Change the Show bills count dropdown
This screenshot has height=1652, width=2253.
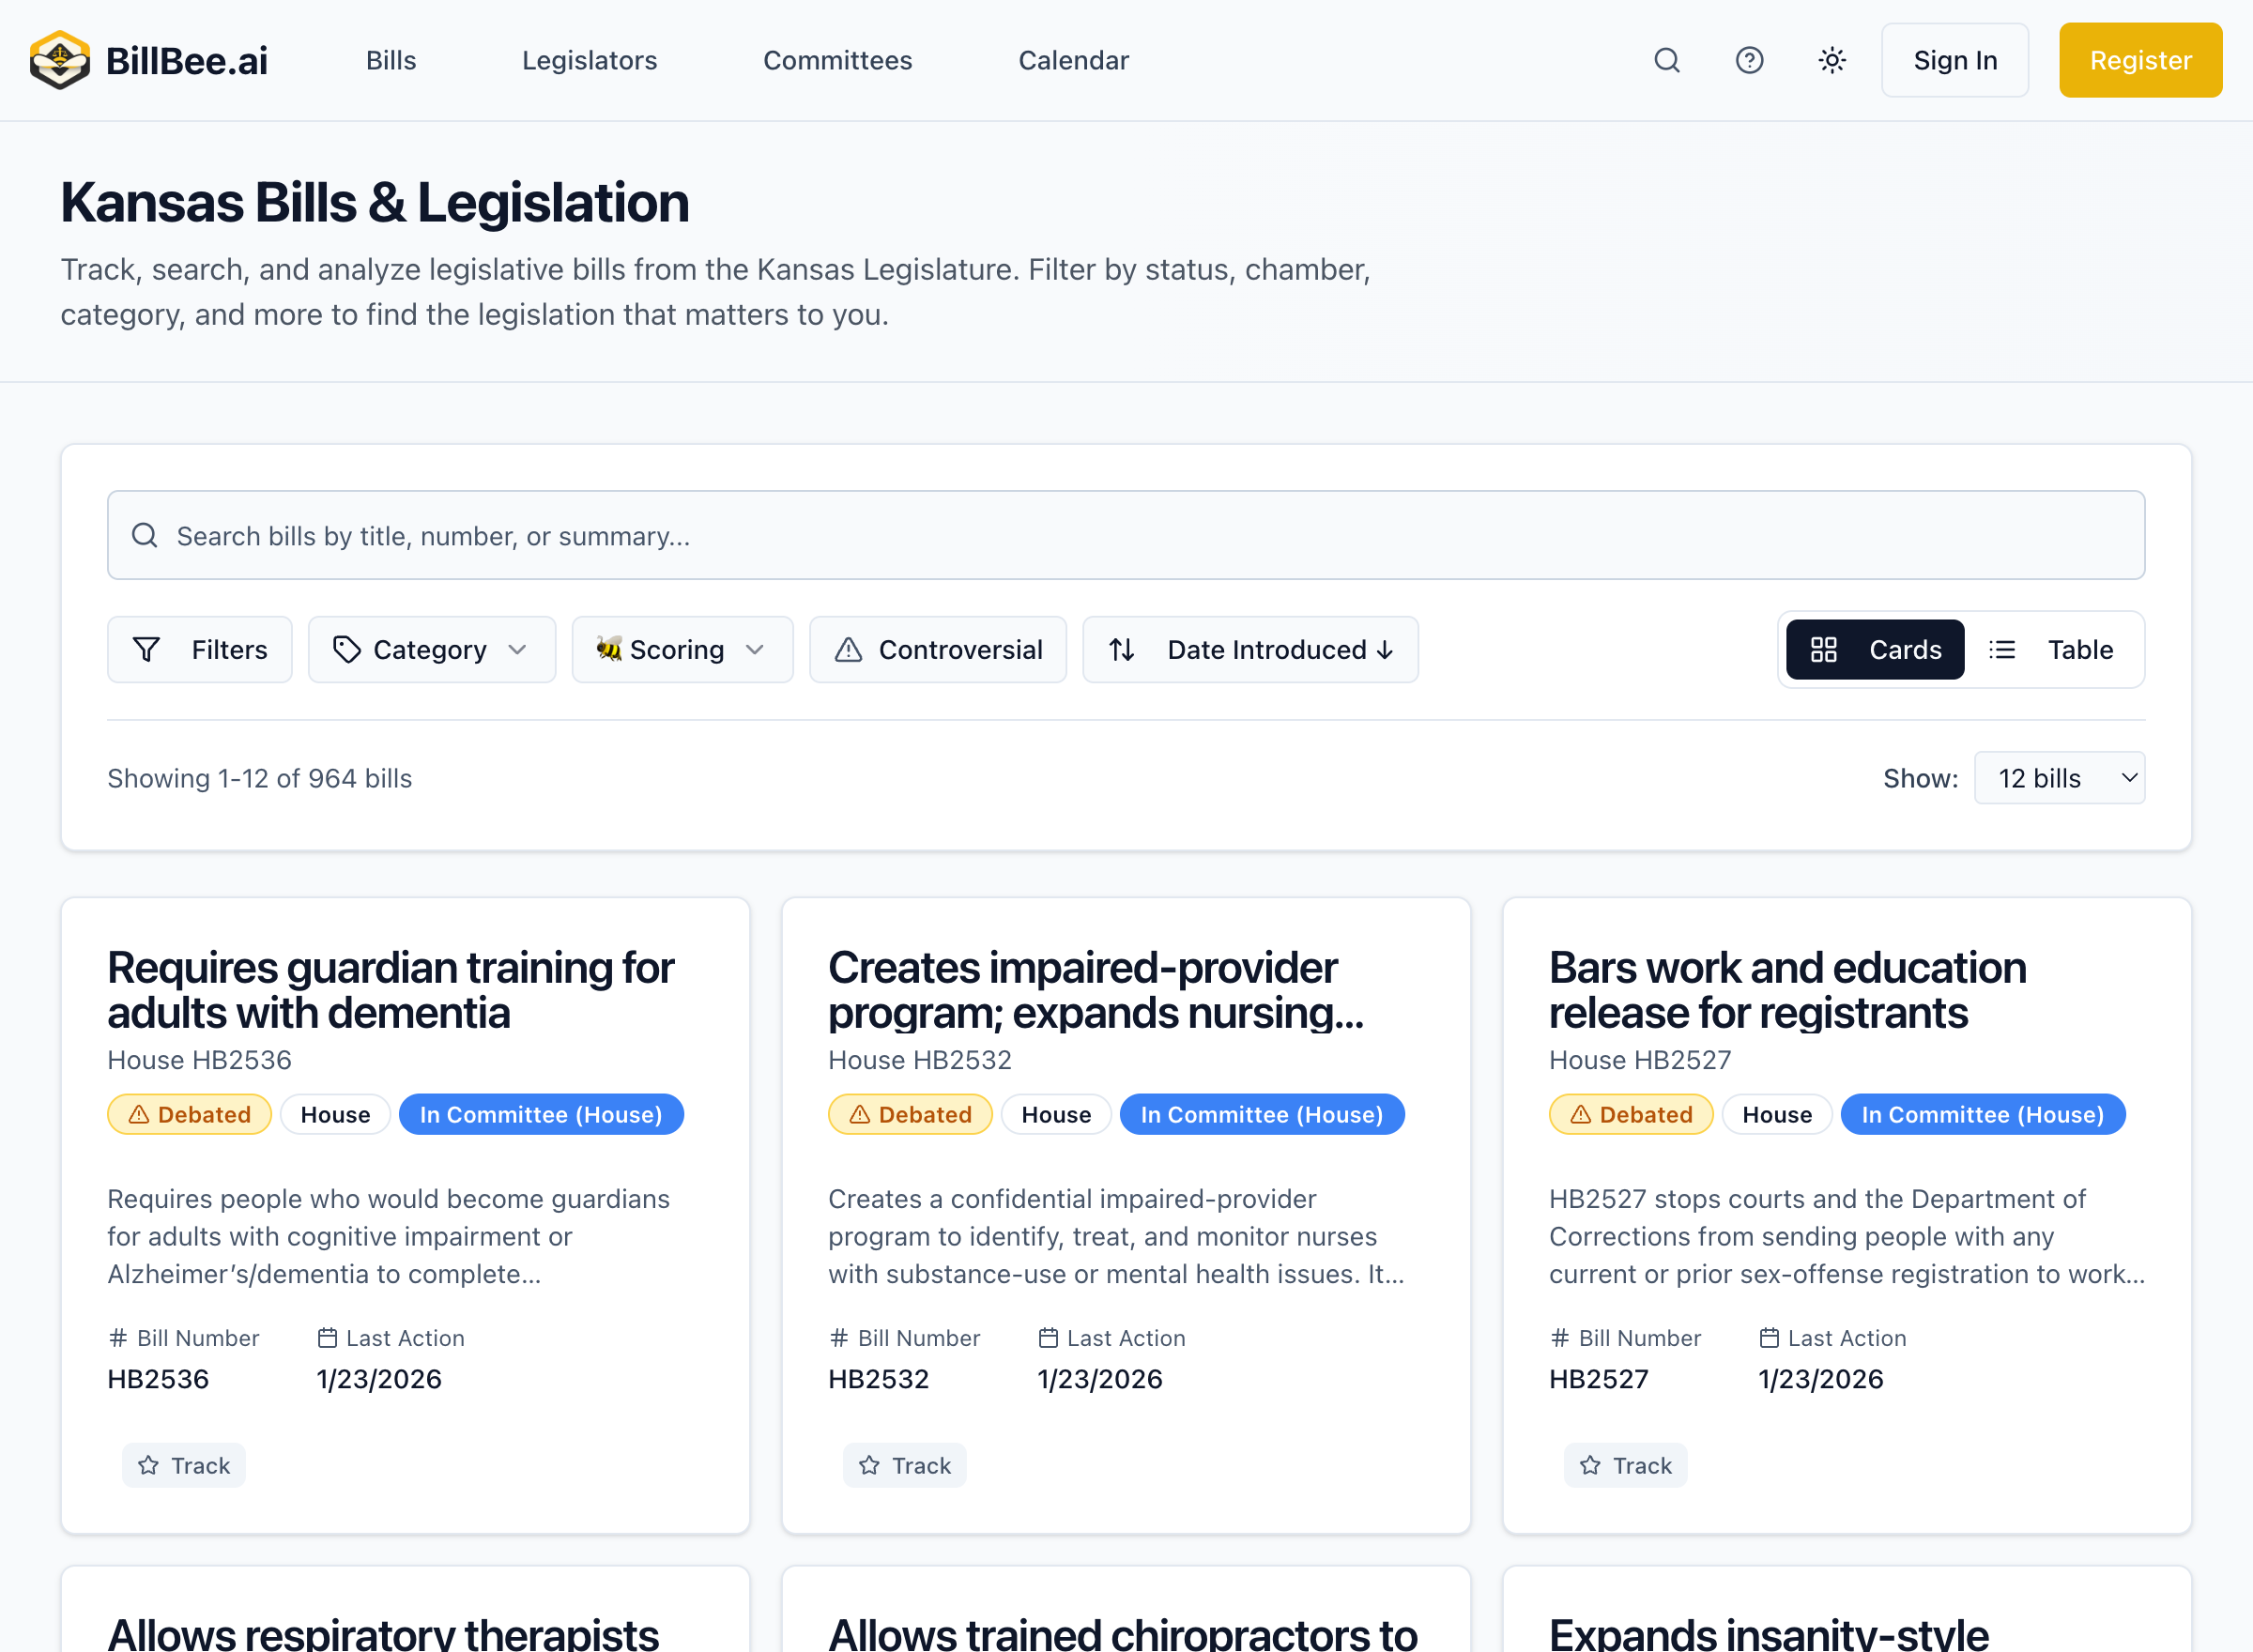(2059, 778)
